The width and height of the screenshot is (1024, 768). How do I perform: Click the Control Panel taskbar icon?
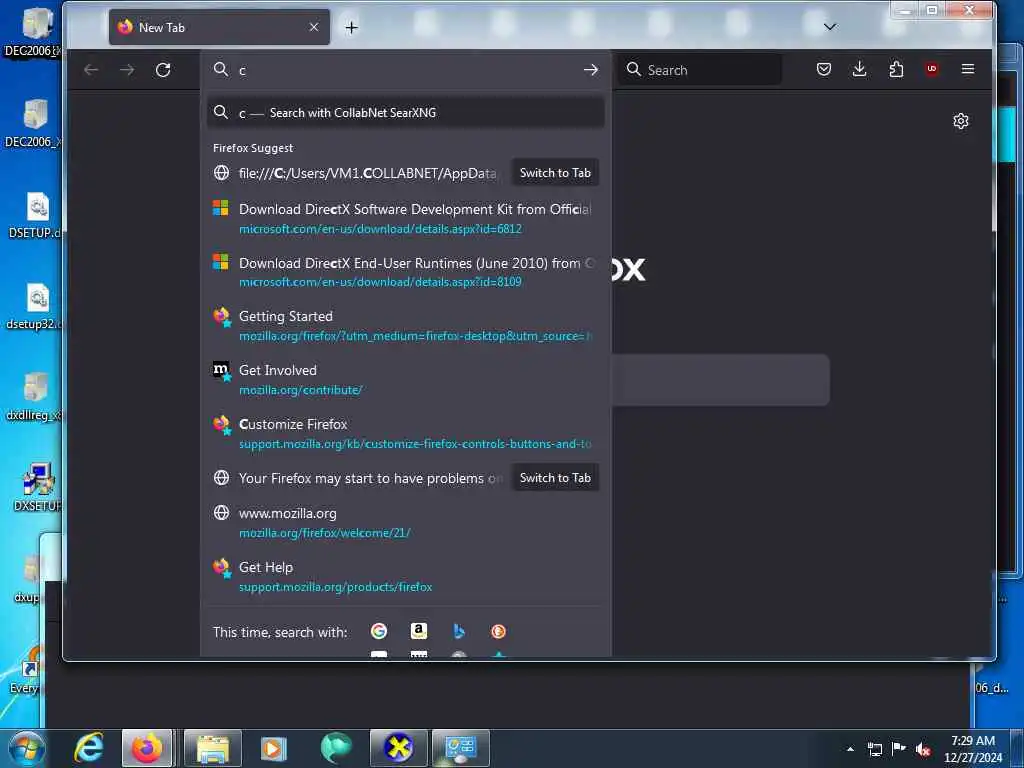point(461,748)
